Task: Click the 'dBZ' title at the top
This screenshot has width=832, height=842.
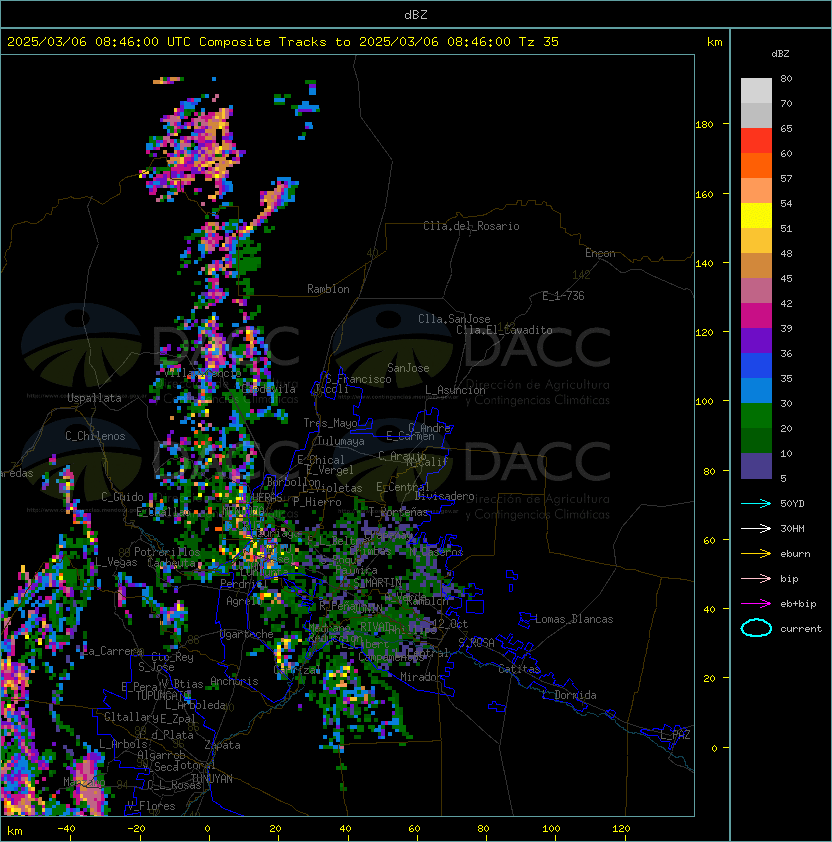Action: pyautogui.click(x=416, y=14)
